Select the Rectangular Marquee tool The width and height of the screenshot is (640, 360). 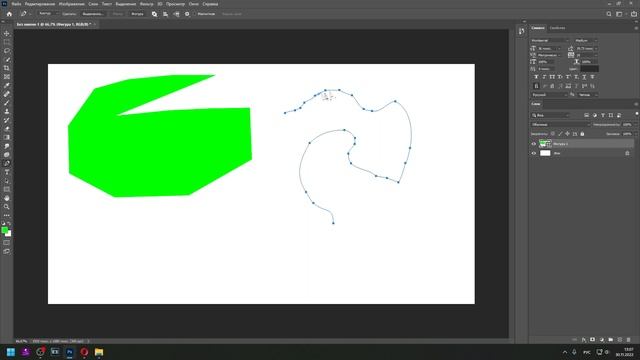point(7,42)
